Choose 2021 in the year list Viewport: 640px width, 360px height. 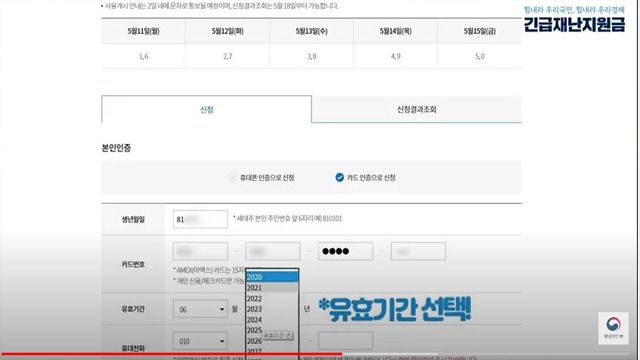click(x=272, y=288)
